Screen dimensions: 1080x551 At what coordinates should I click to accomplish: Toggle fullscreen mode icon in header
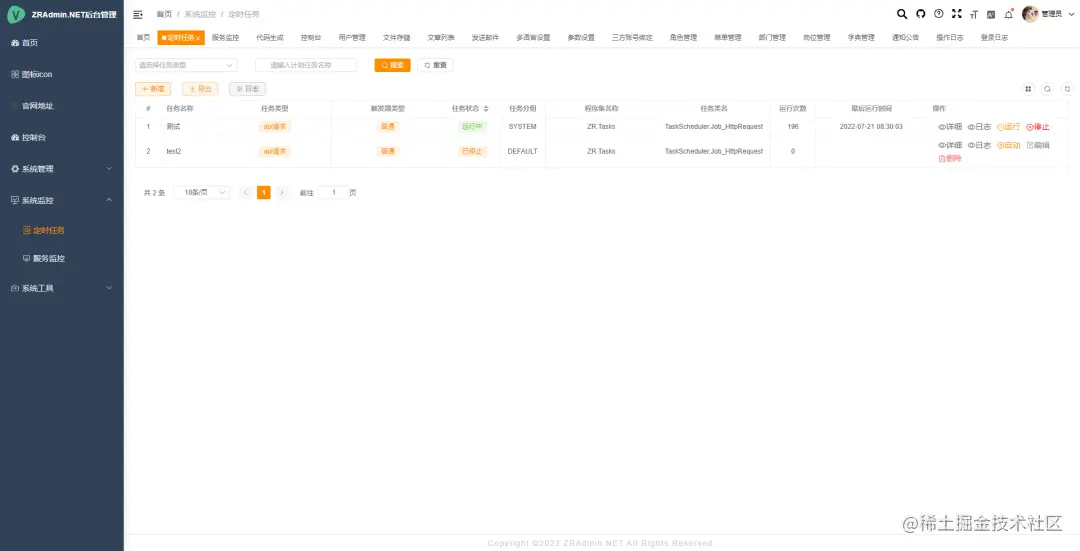957,14
